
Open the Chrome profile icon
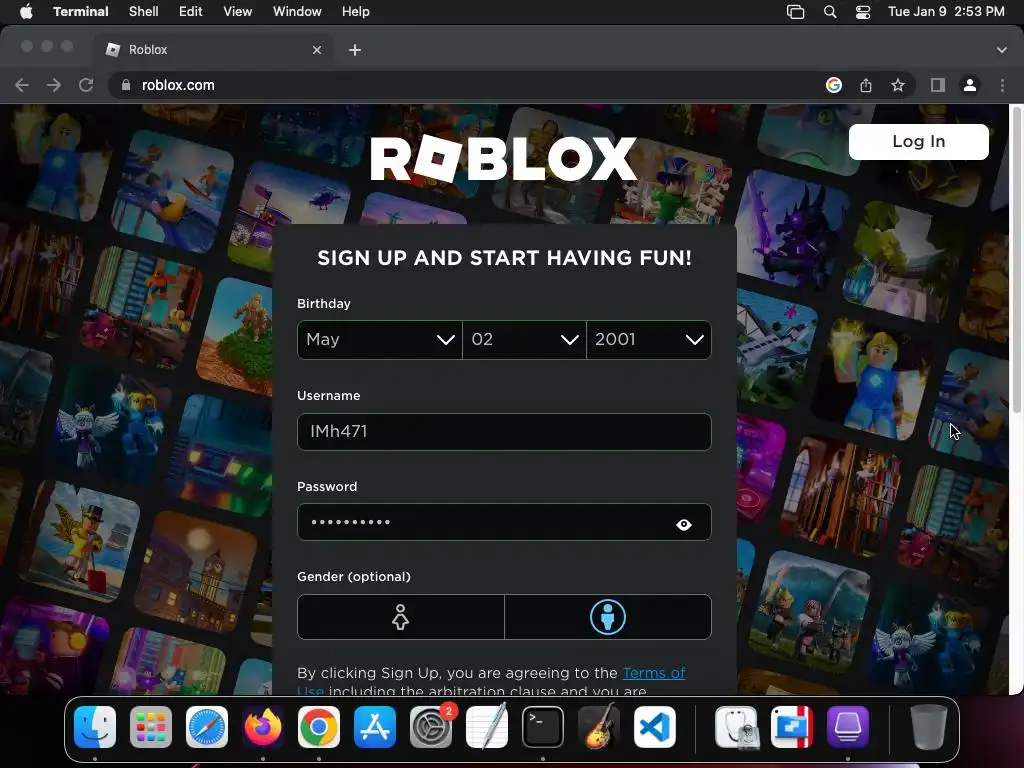pos(970,85)
